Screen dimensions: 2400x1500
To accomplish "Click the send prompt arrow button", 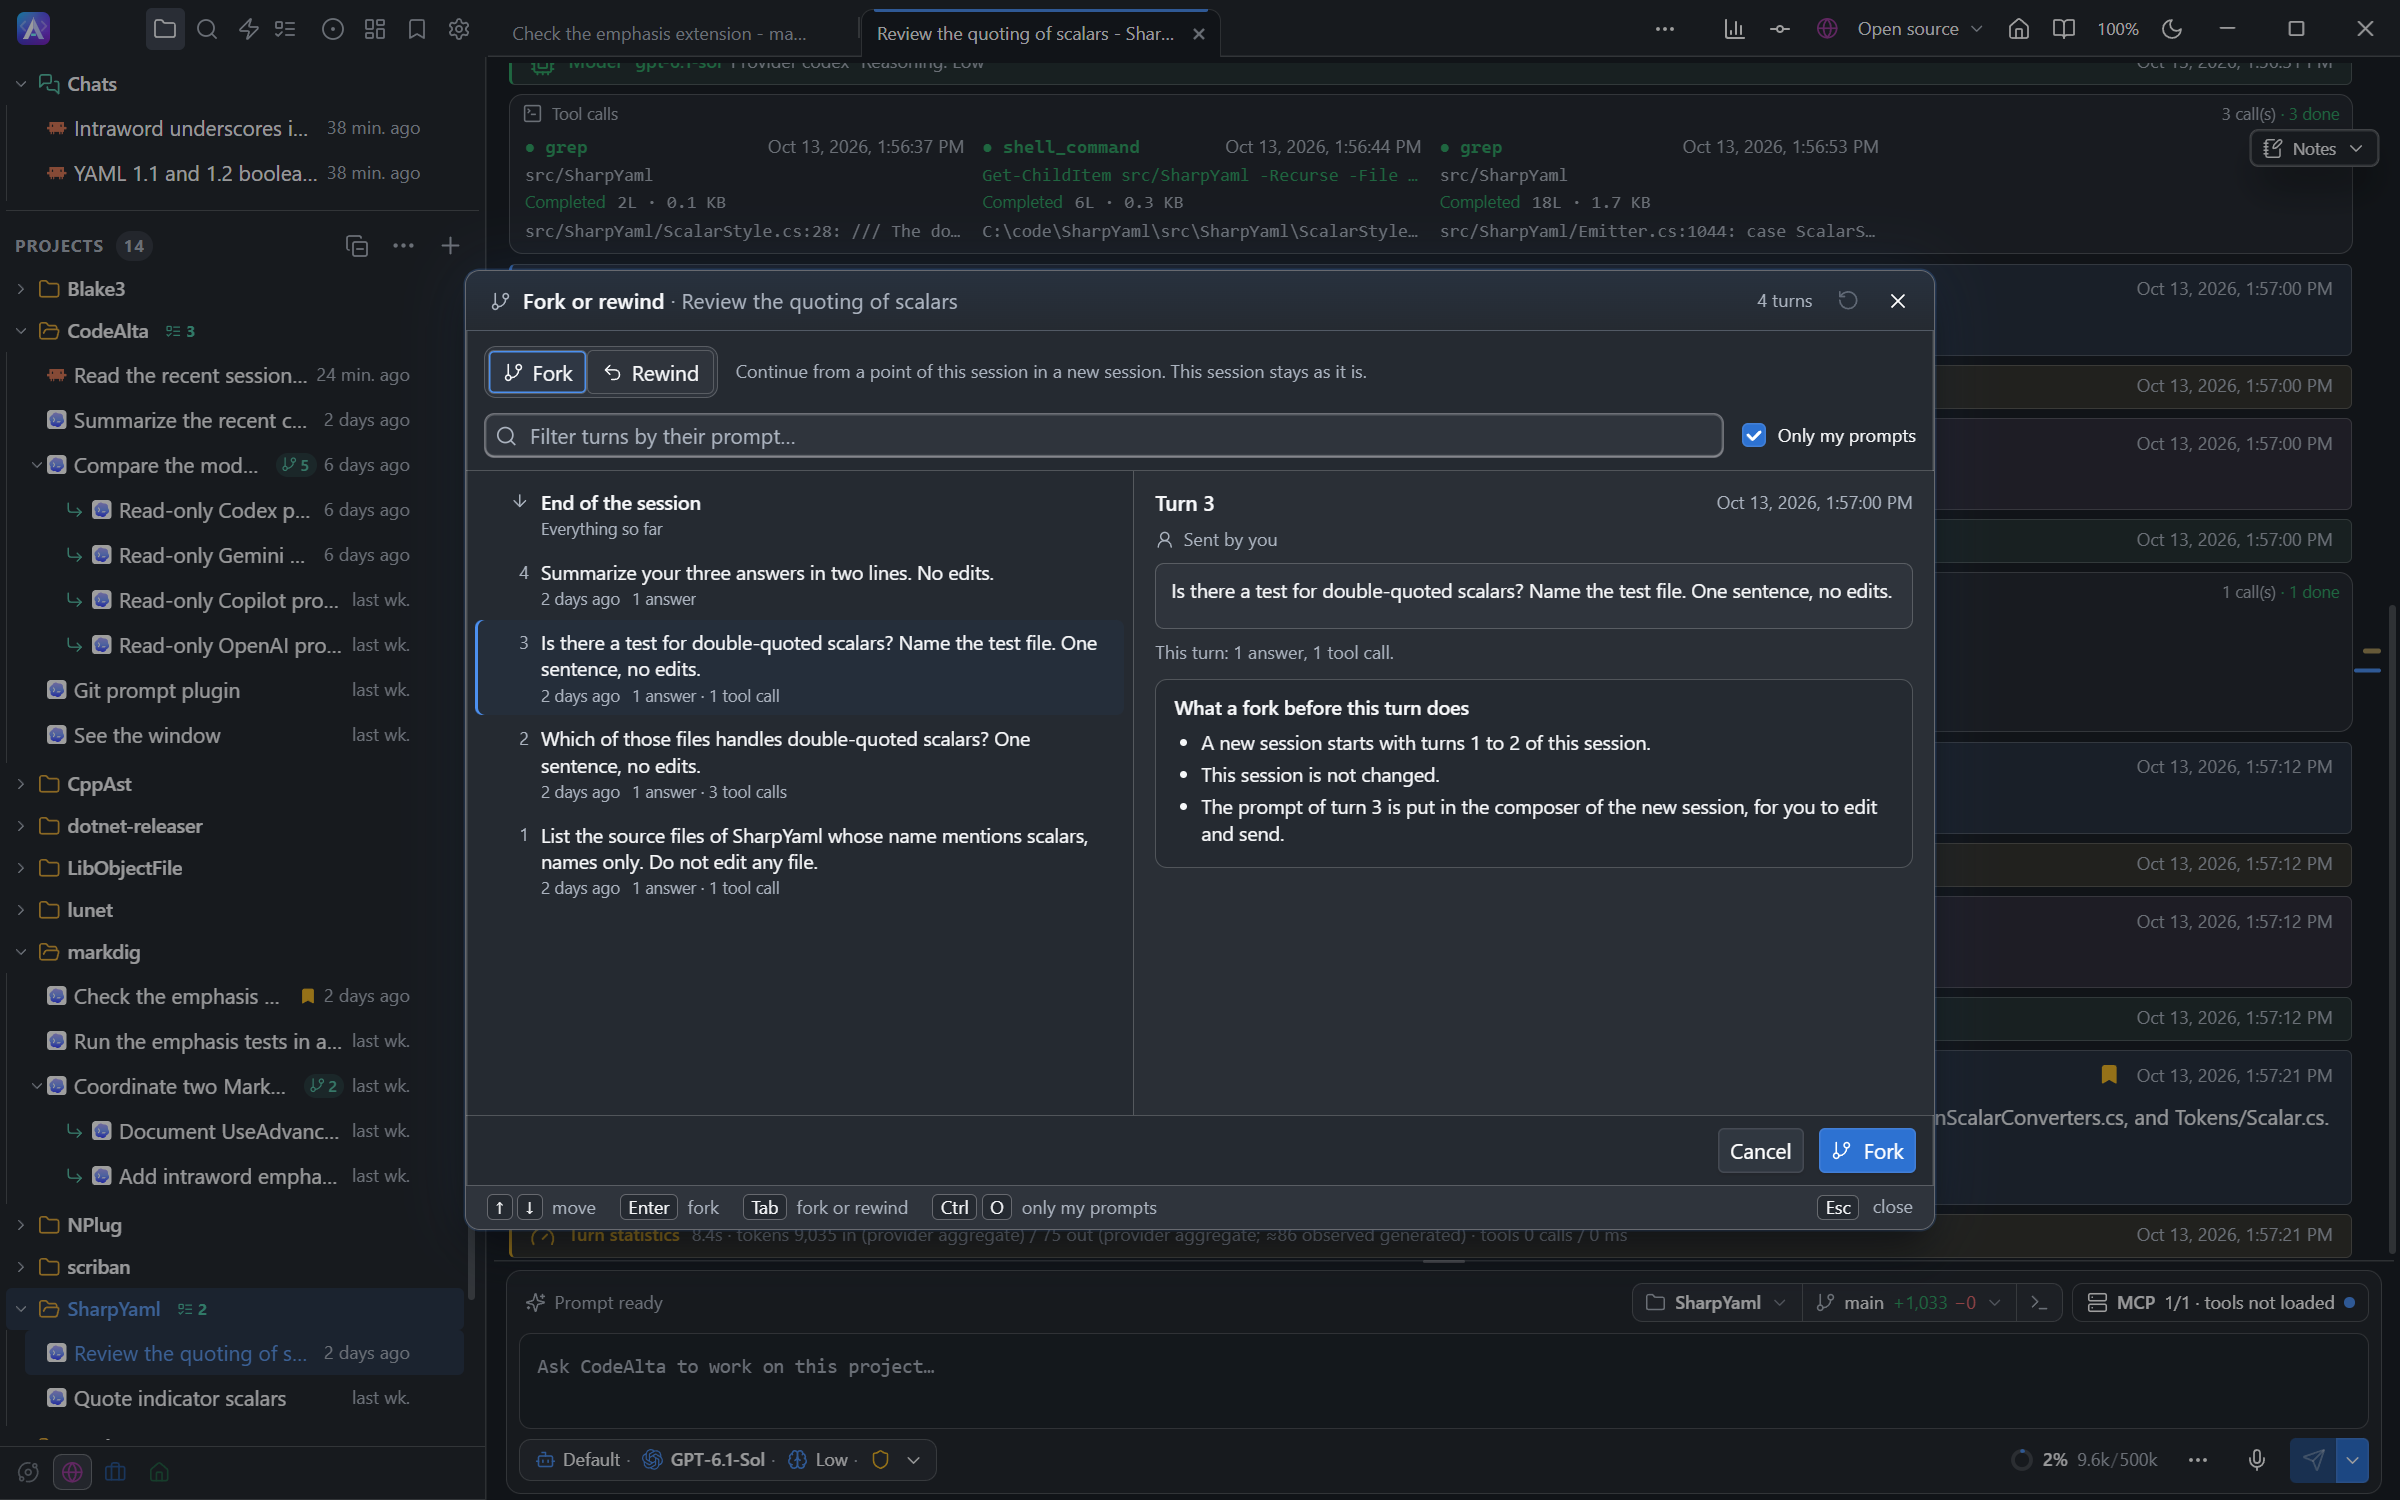I will [2313, 1460].
